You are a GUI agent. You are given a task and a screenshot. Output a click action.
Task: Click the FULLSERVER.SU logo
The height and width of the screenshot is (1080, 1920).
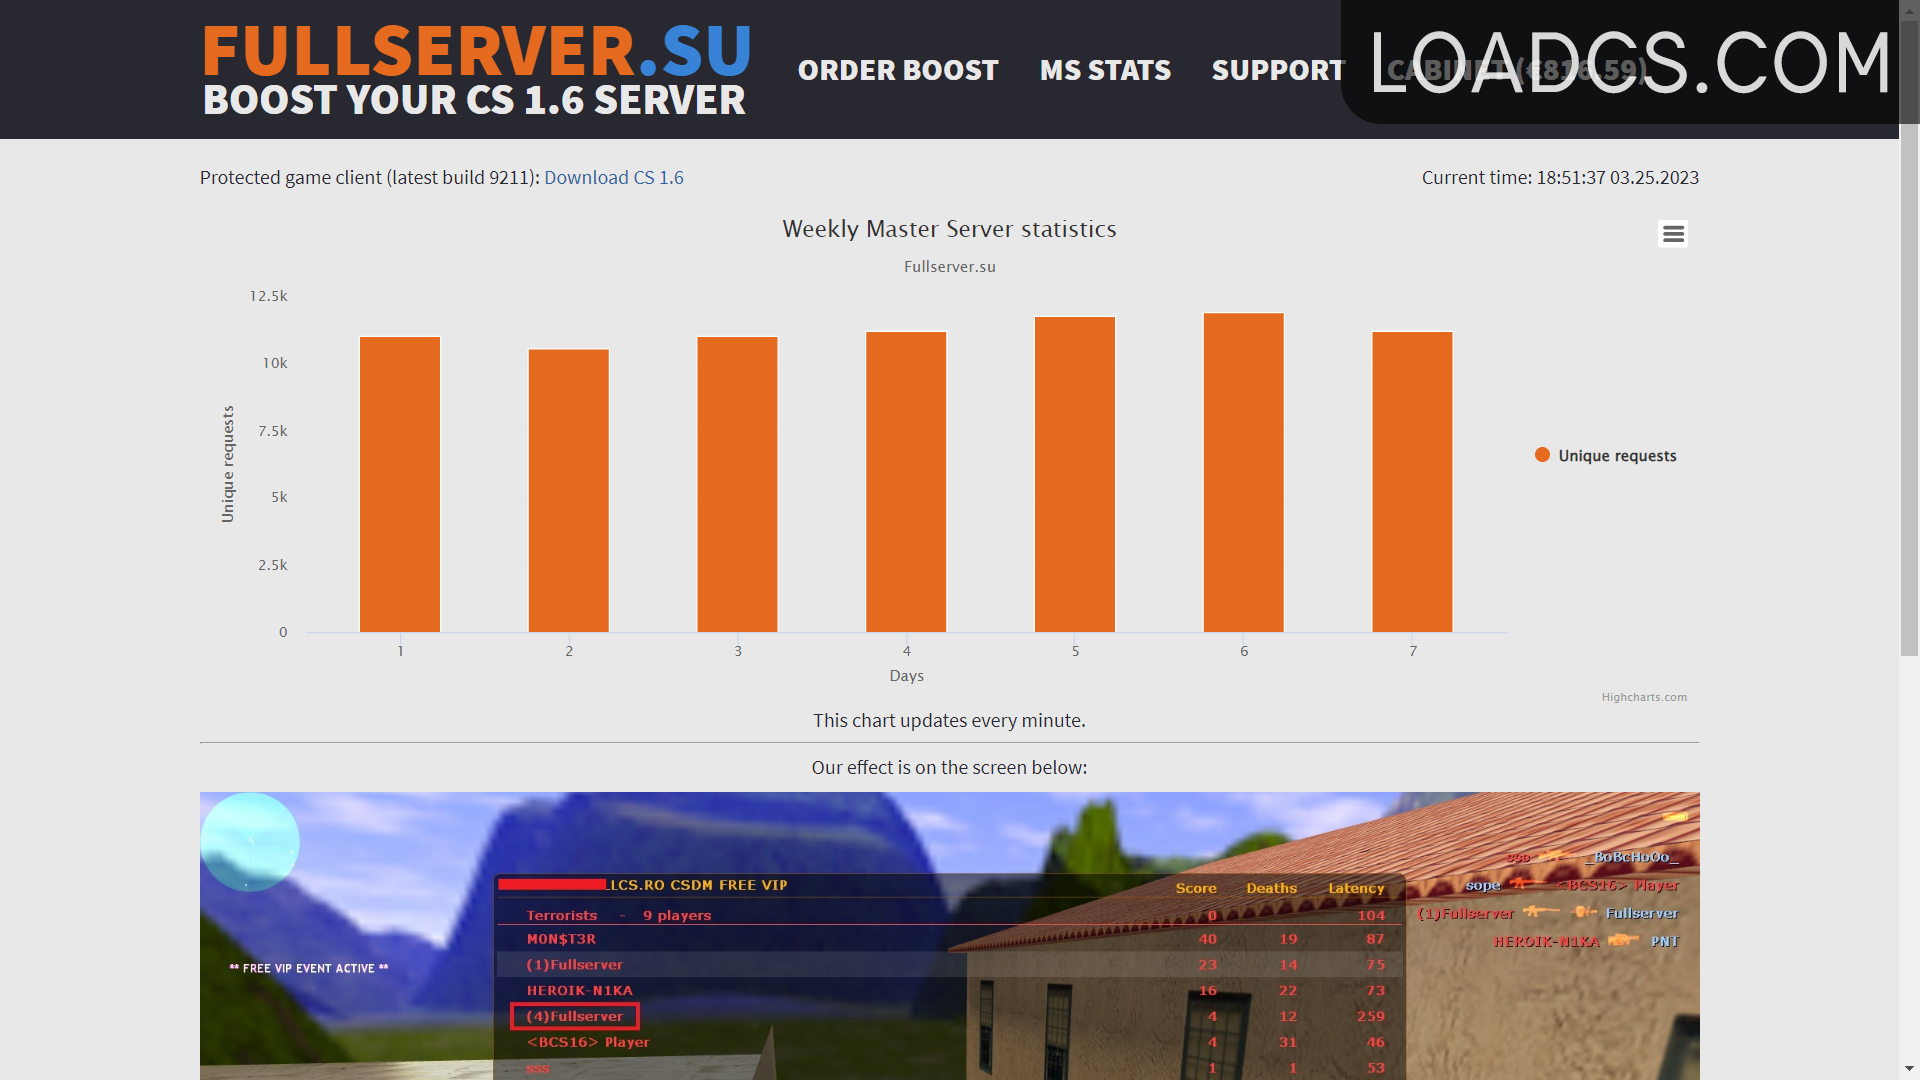pos(476,69)
